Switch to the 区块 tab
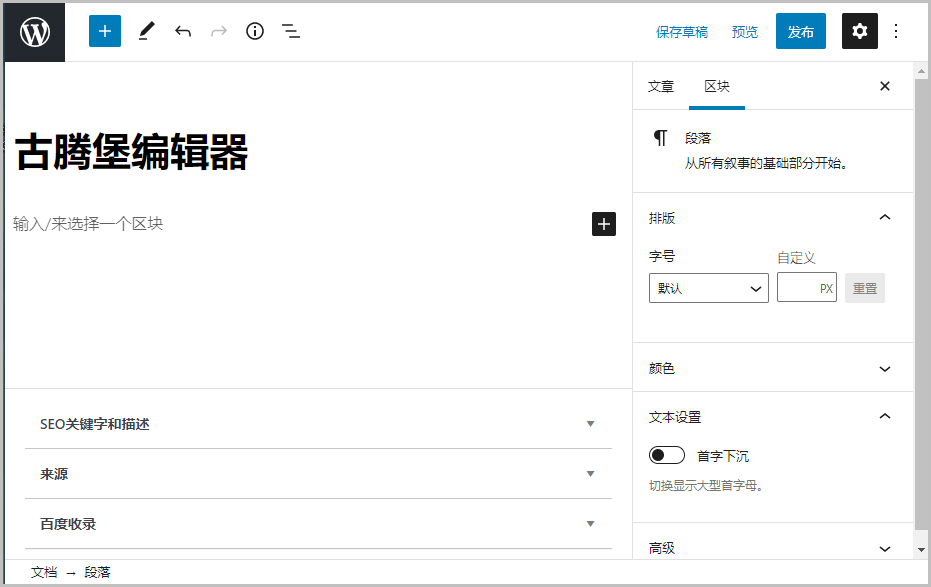This screenshot has height=587, width=931. point(717,87)
